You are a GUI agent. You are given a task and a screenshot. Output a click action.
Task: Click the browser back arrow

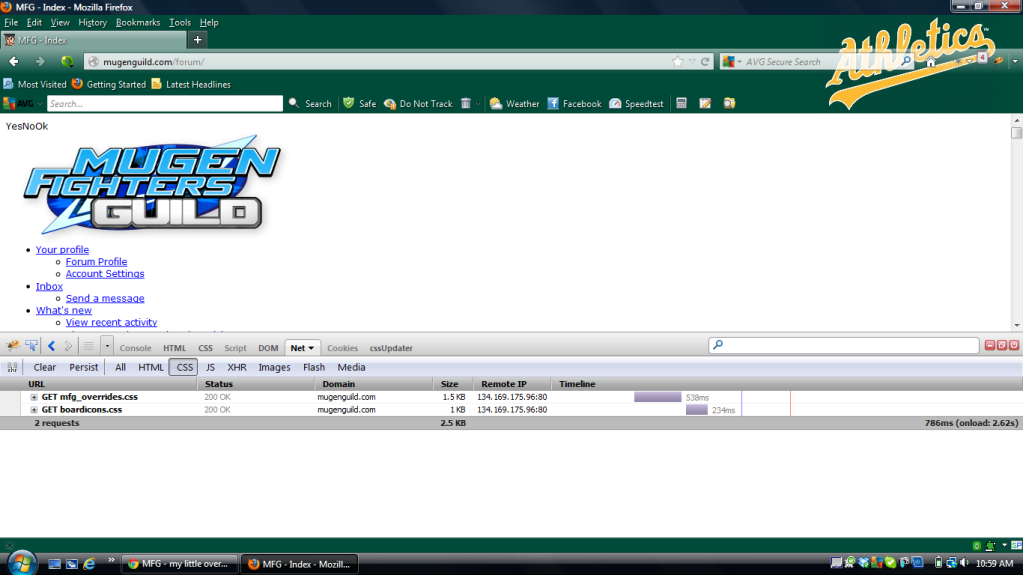14,61
